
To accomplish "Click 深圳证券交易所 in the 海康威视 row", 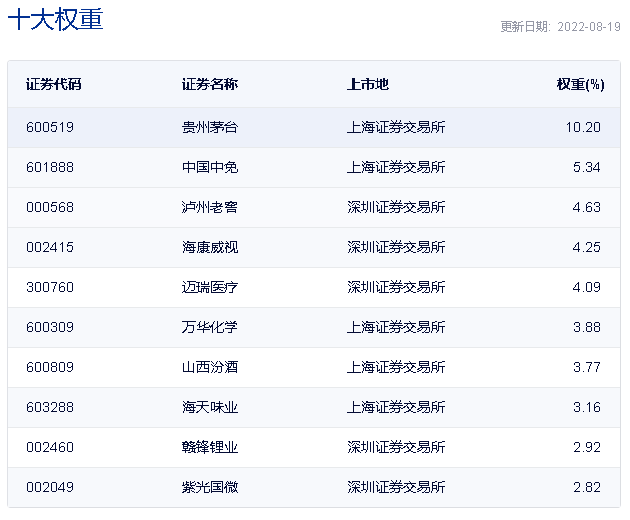I will (x=396, y=247).
